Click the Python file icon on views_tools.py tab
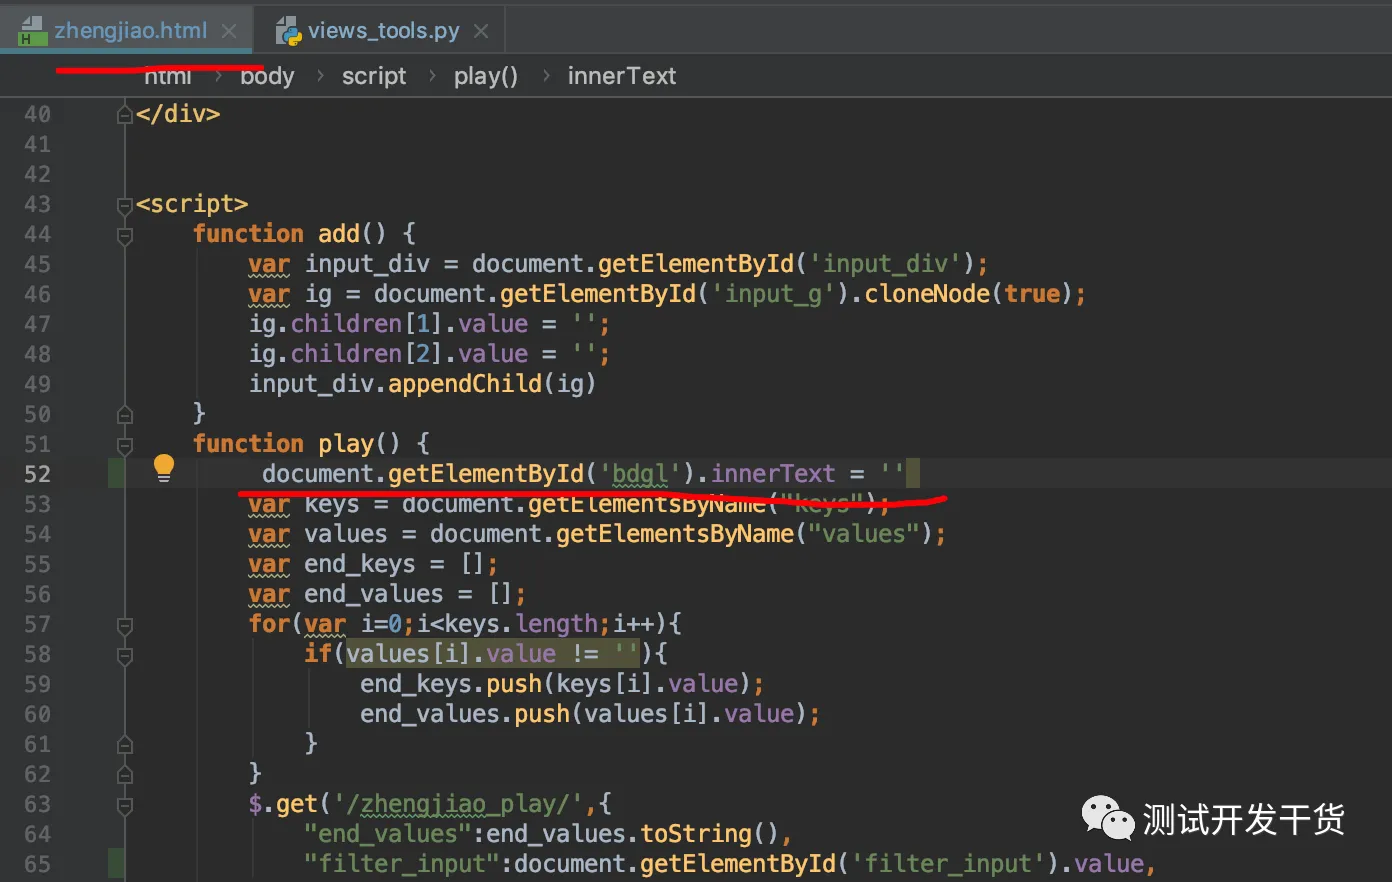 [288, 31]
